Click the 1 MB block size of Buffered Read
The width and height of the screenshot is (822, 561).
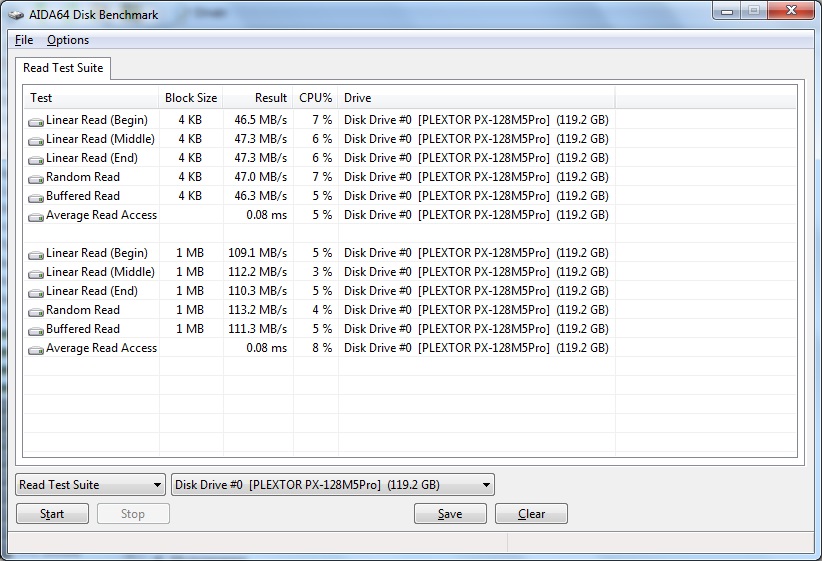190,329
